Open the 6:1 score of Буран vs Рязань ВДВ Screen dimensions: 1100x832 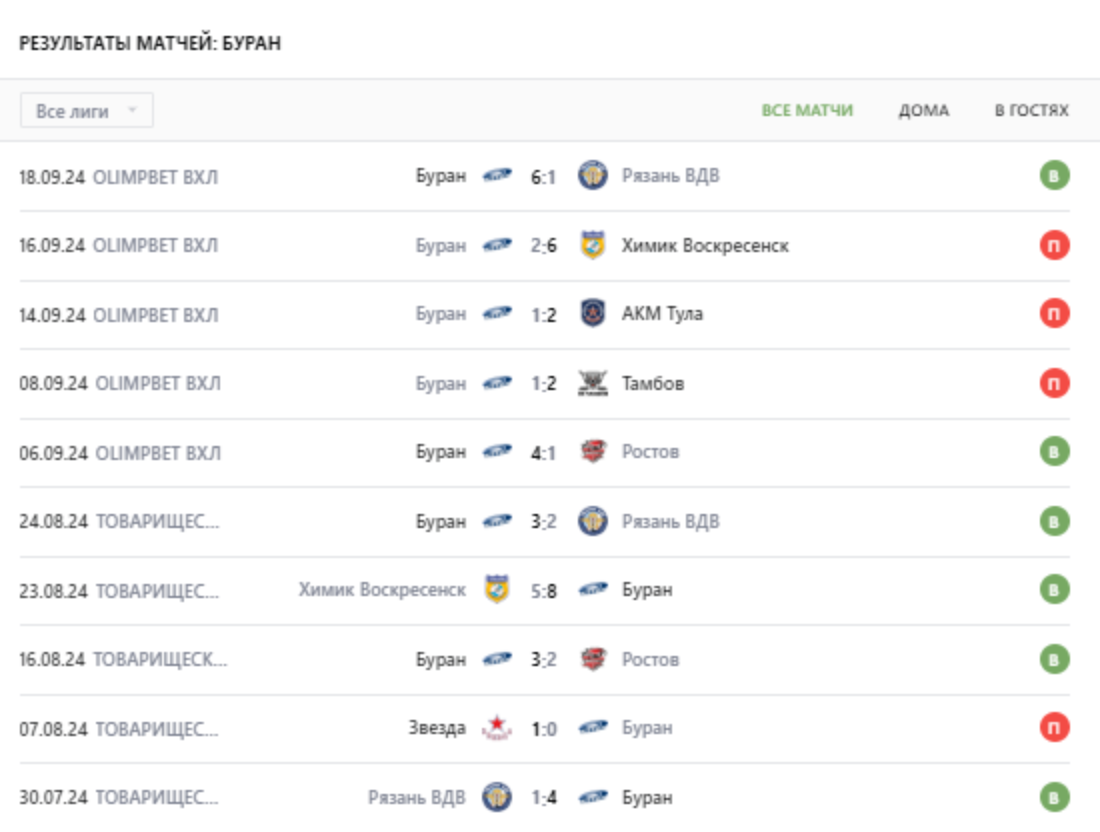(544, 177)
